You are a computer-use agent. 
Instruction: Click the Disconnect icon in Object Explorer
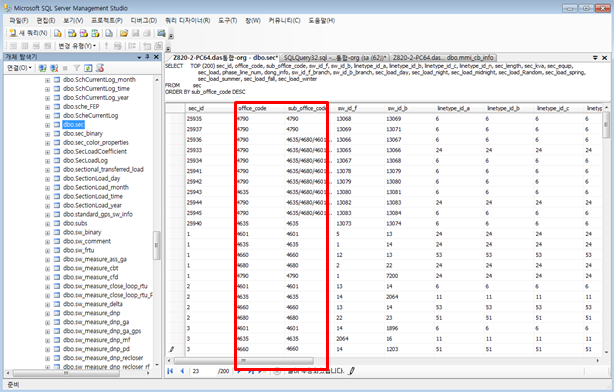(x=54, y=68)
